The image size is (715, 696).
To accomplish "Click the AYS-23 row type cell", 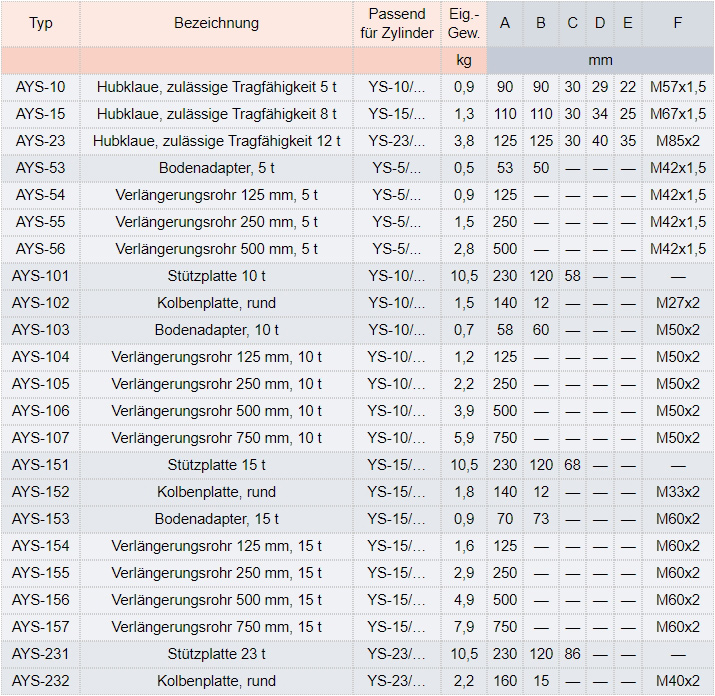I will [41, 141].
